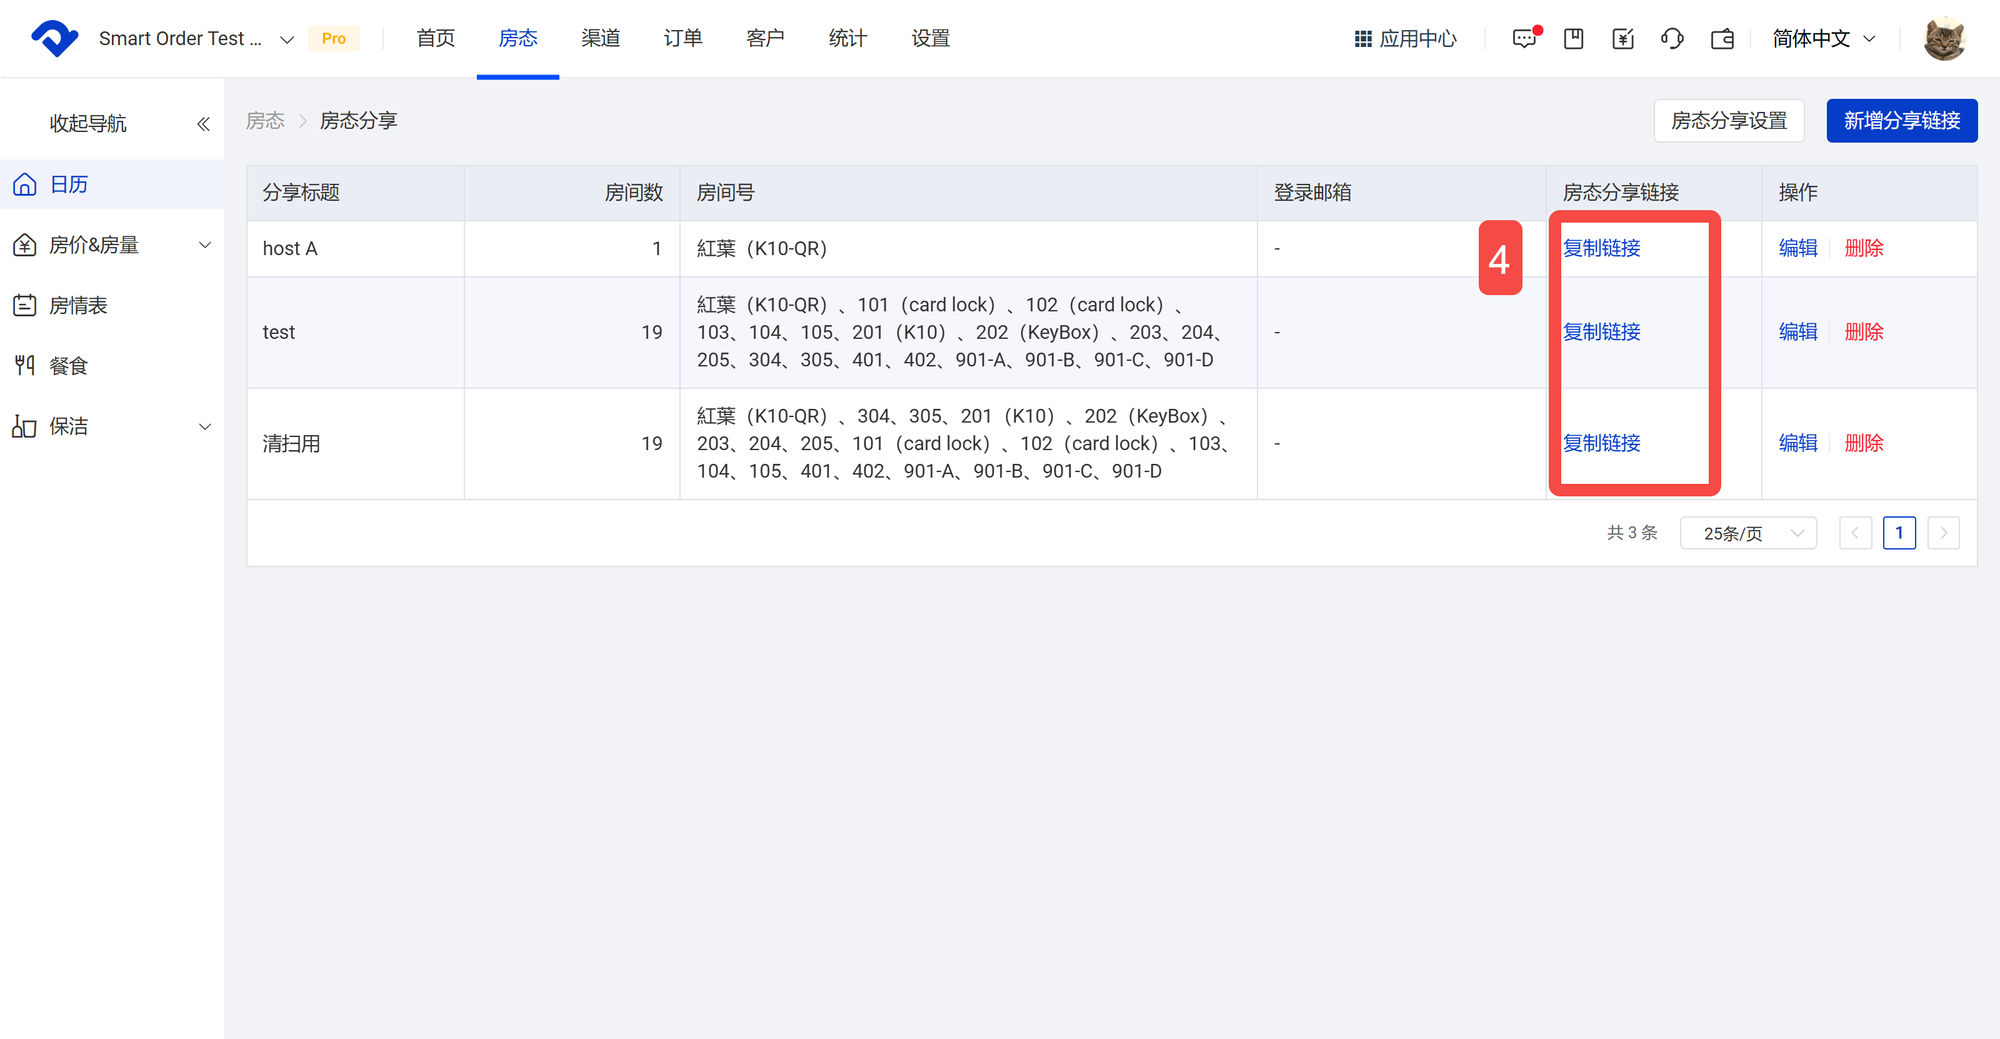This screenshot has width=2000, height=1039.
Task: Delete the 清扫用 share entry
Action: click(x=1864, y=443)
